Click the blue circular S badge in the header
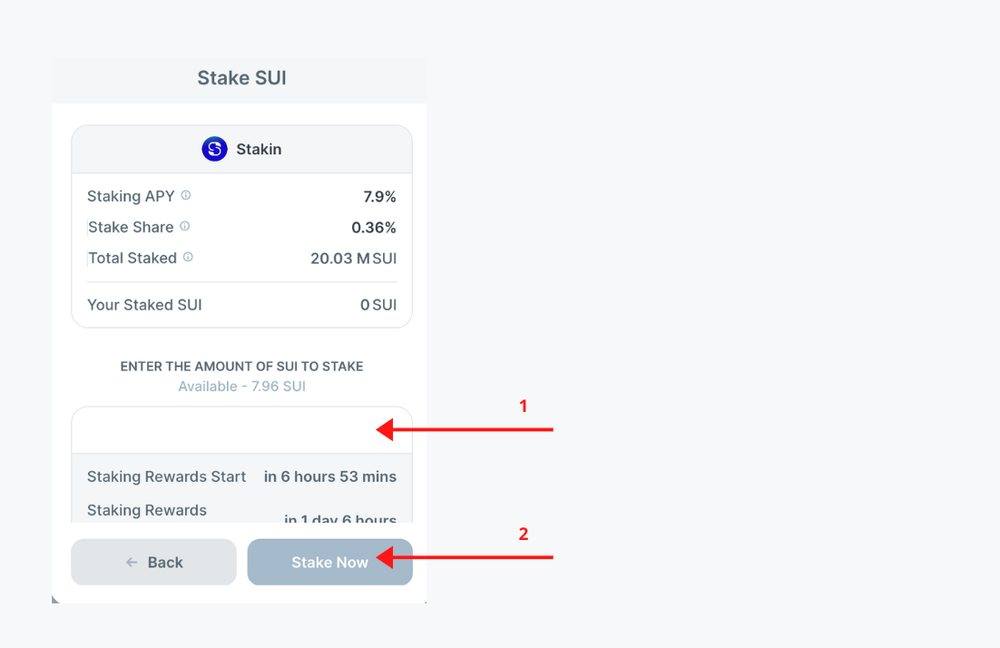1000x648 pixels. (213, 148)
